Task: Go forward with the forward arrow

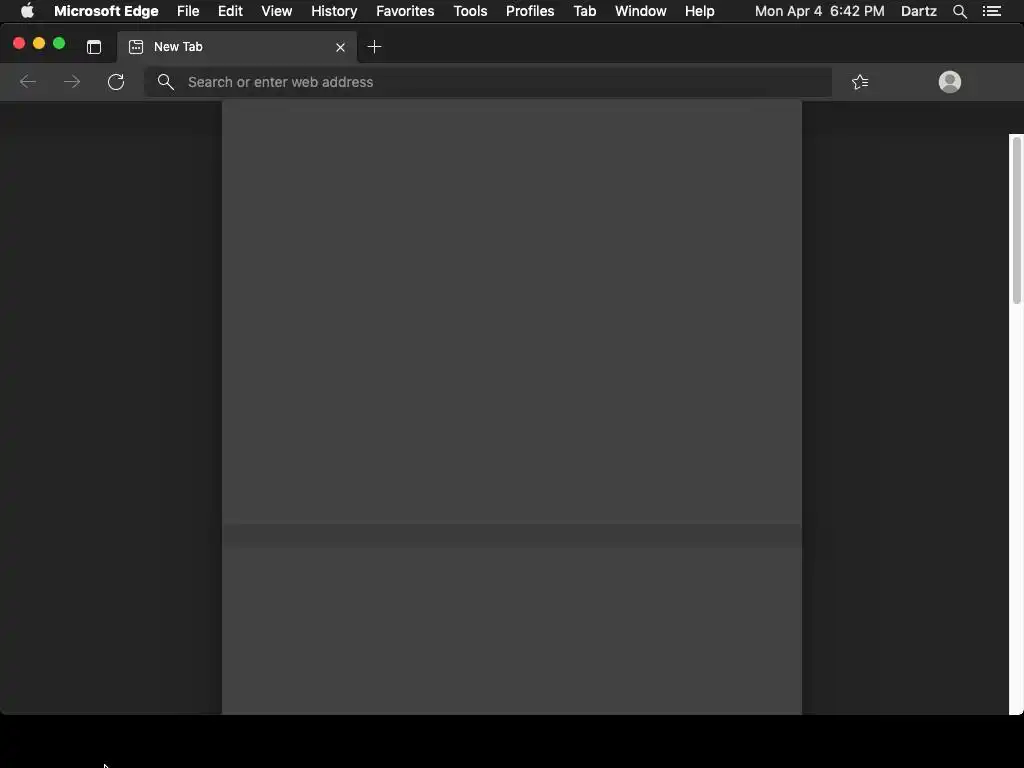Action: coord(72,82)
